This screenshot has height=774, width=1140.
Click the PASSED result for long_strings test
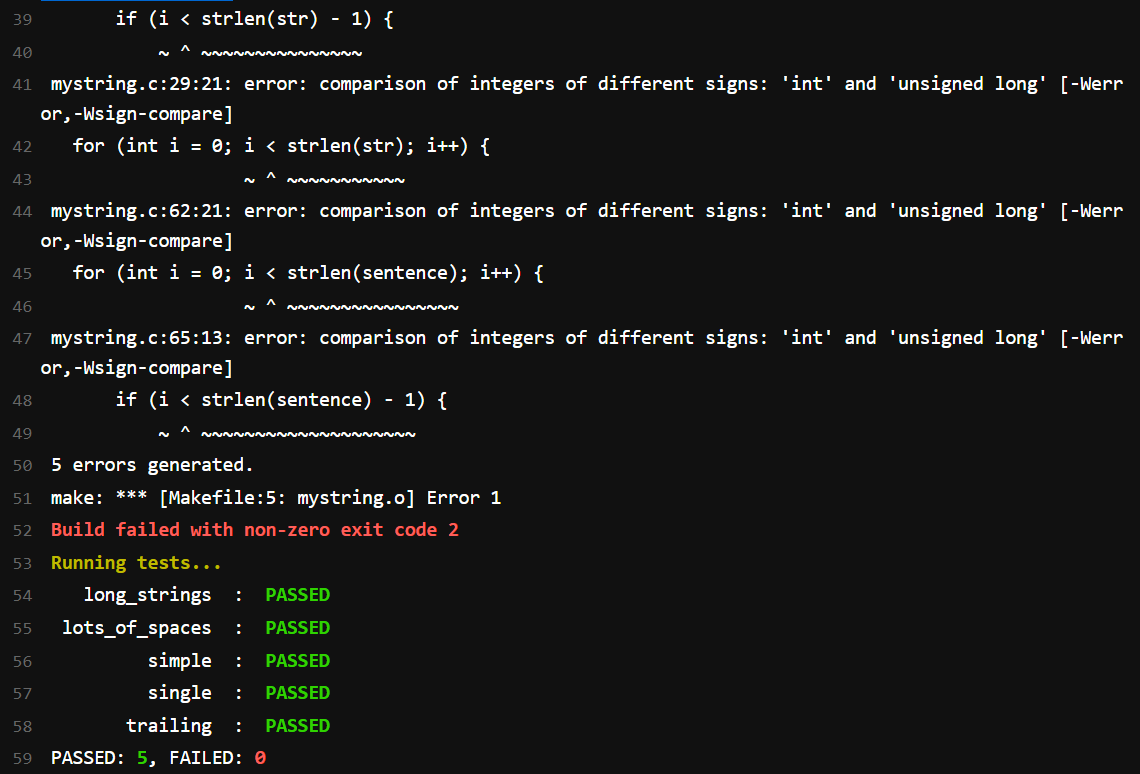[x=297, y=595]
